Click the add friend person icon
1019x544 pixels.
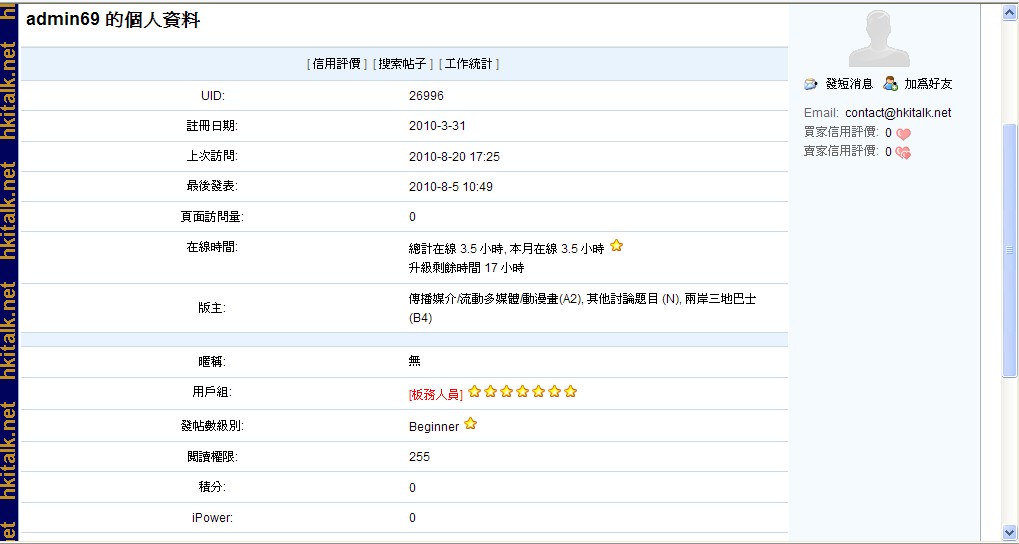click(x=890, y=84)
